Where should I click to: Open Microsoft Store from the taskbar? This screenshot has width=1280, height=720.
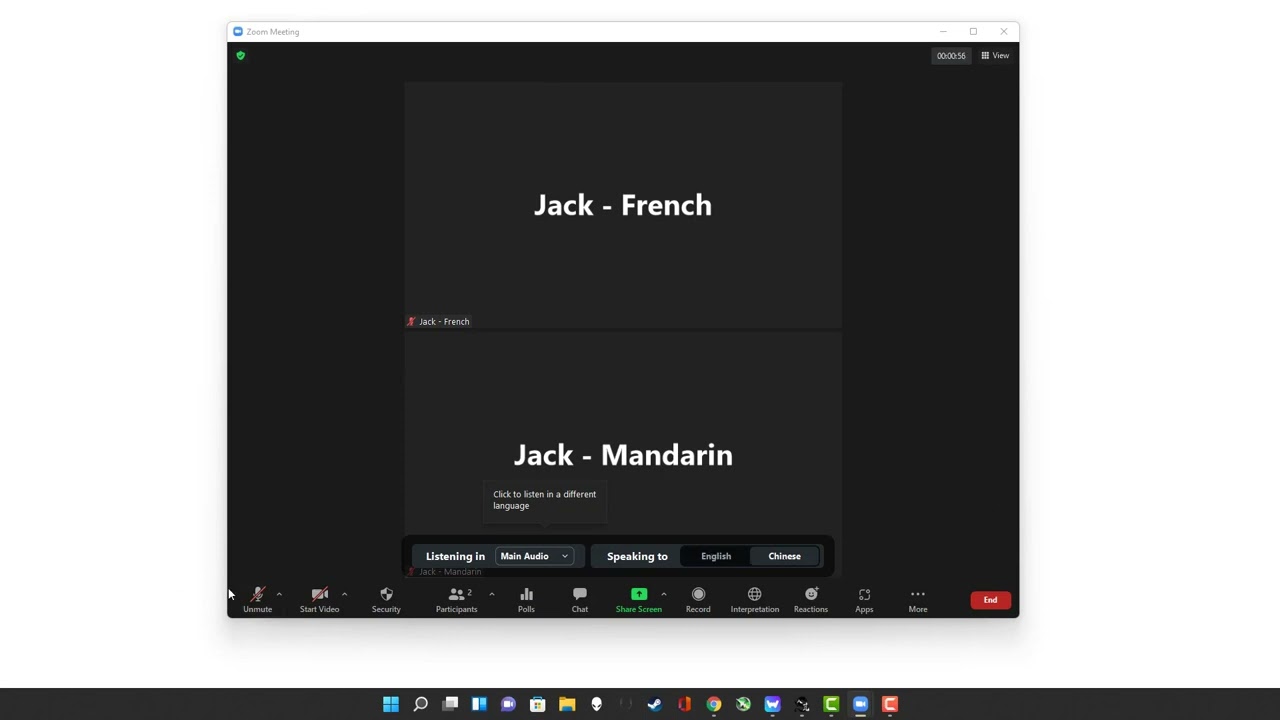pos(538,704)
